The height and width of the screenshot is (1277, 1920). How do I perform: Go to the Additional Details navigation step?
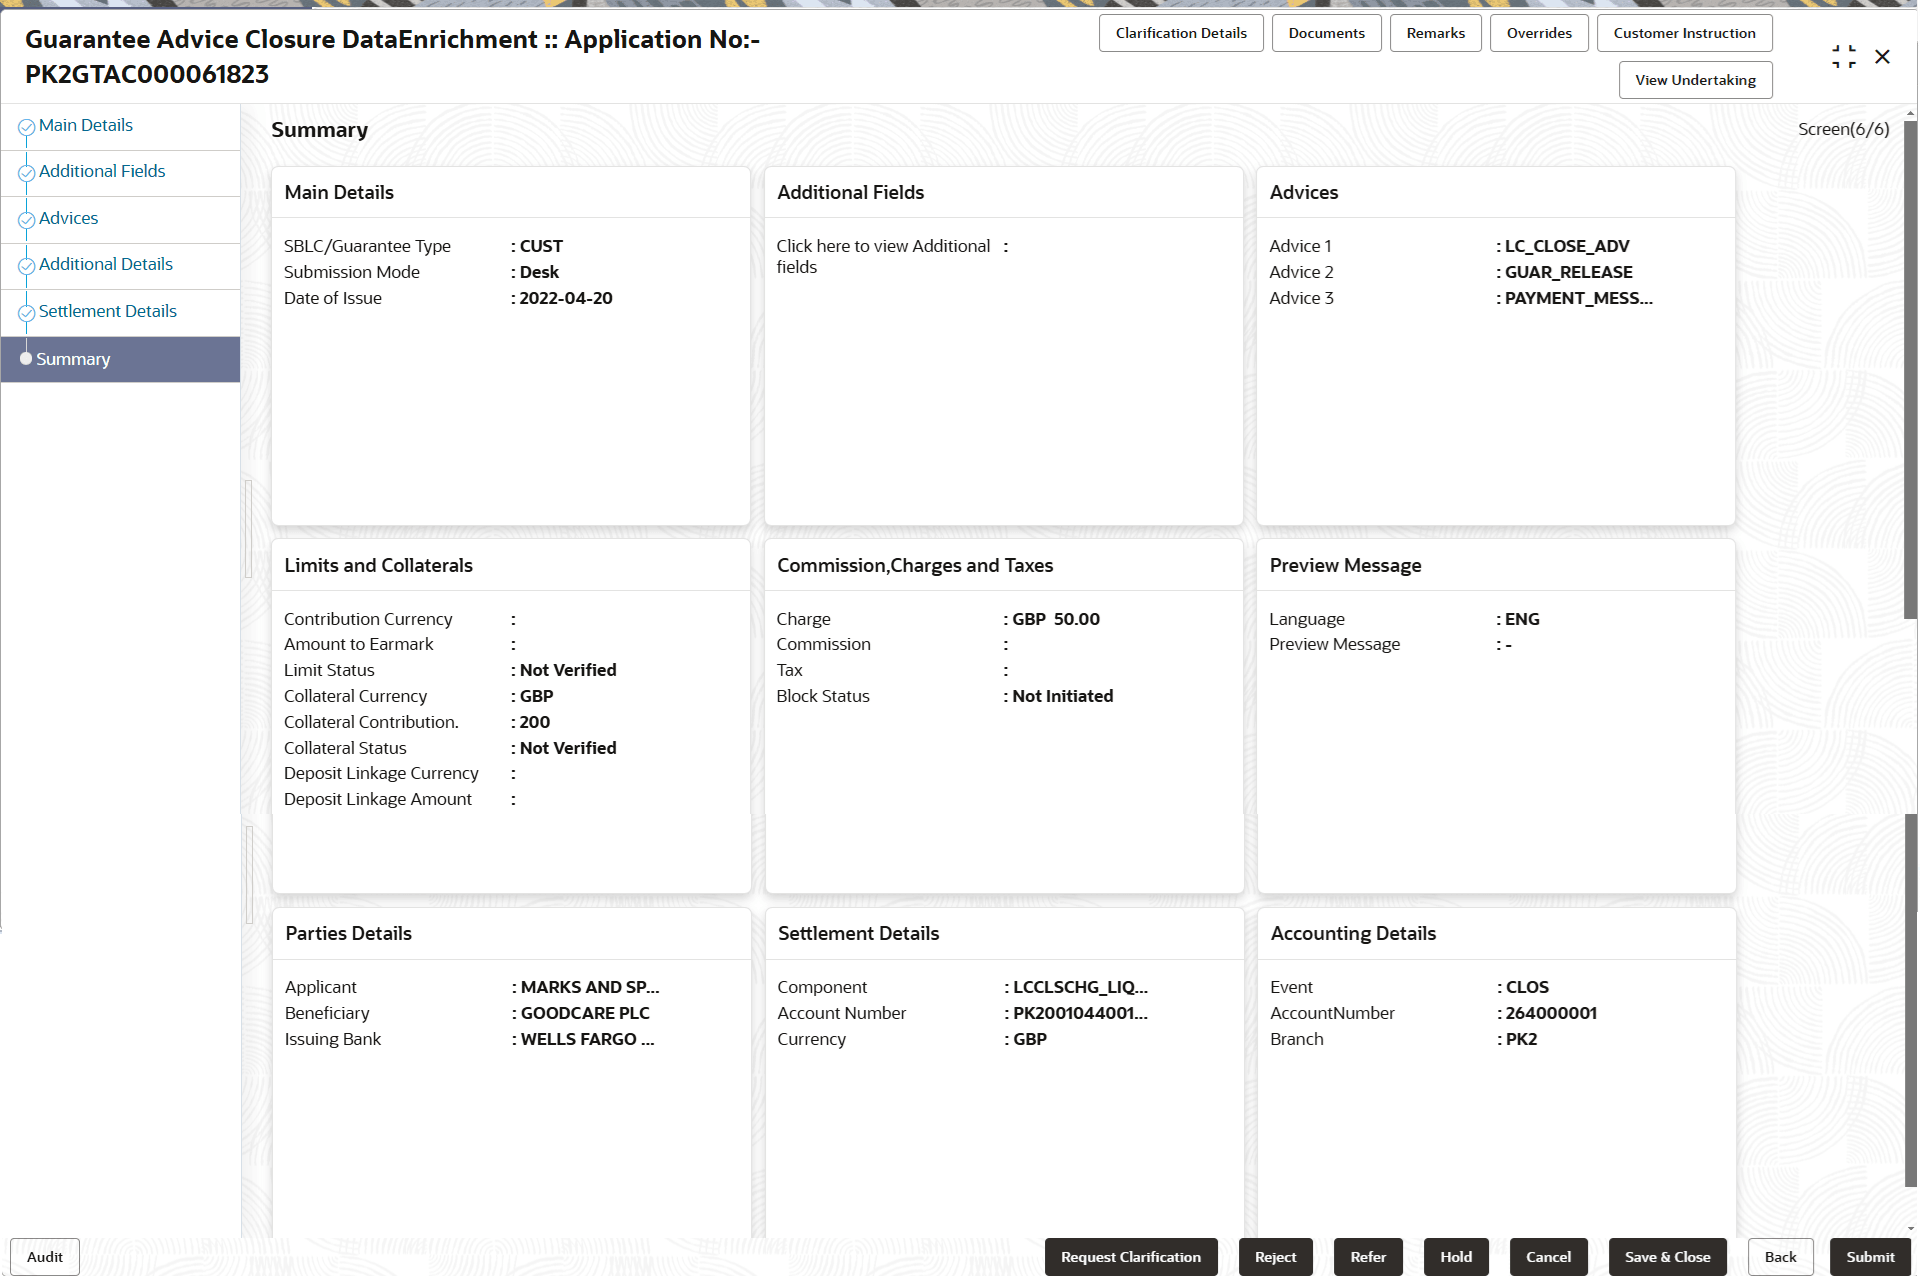coord(105,264)
